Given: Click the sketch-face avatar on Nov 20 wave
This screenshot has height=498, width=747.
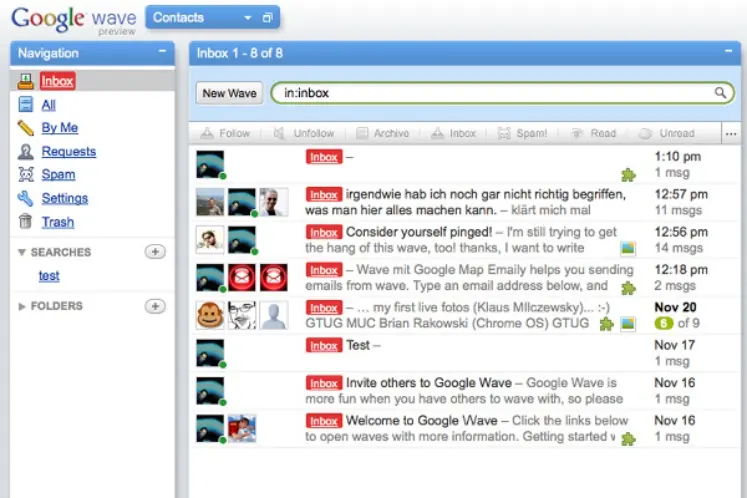Looking at the screenshot, I should click(242, 315).
